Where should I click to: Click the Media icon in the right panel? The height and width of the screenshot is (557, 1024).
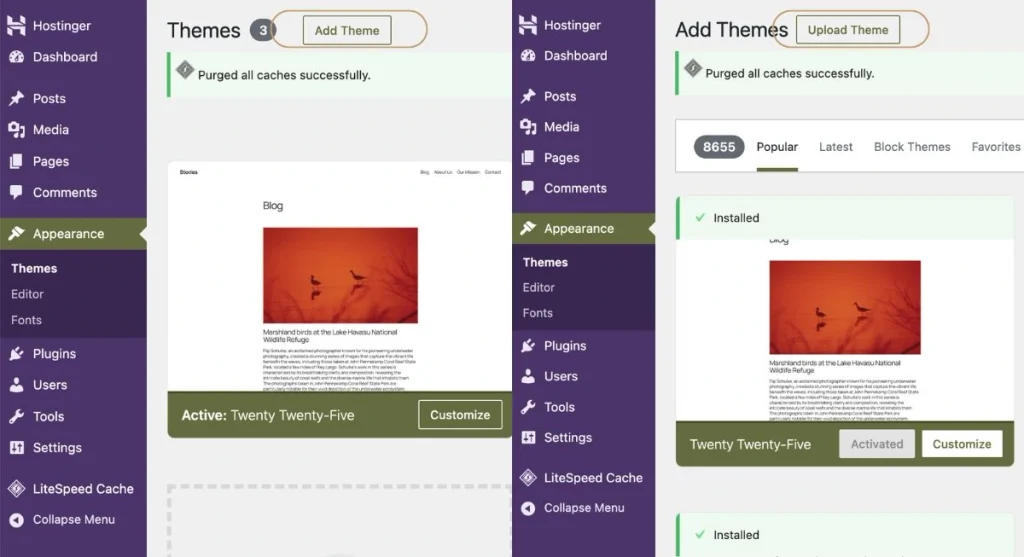[x=528, y=127]
